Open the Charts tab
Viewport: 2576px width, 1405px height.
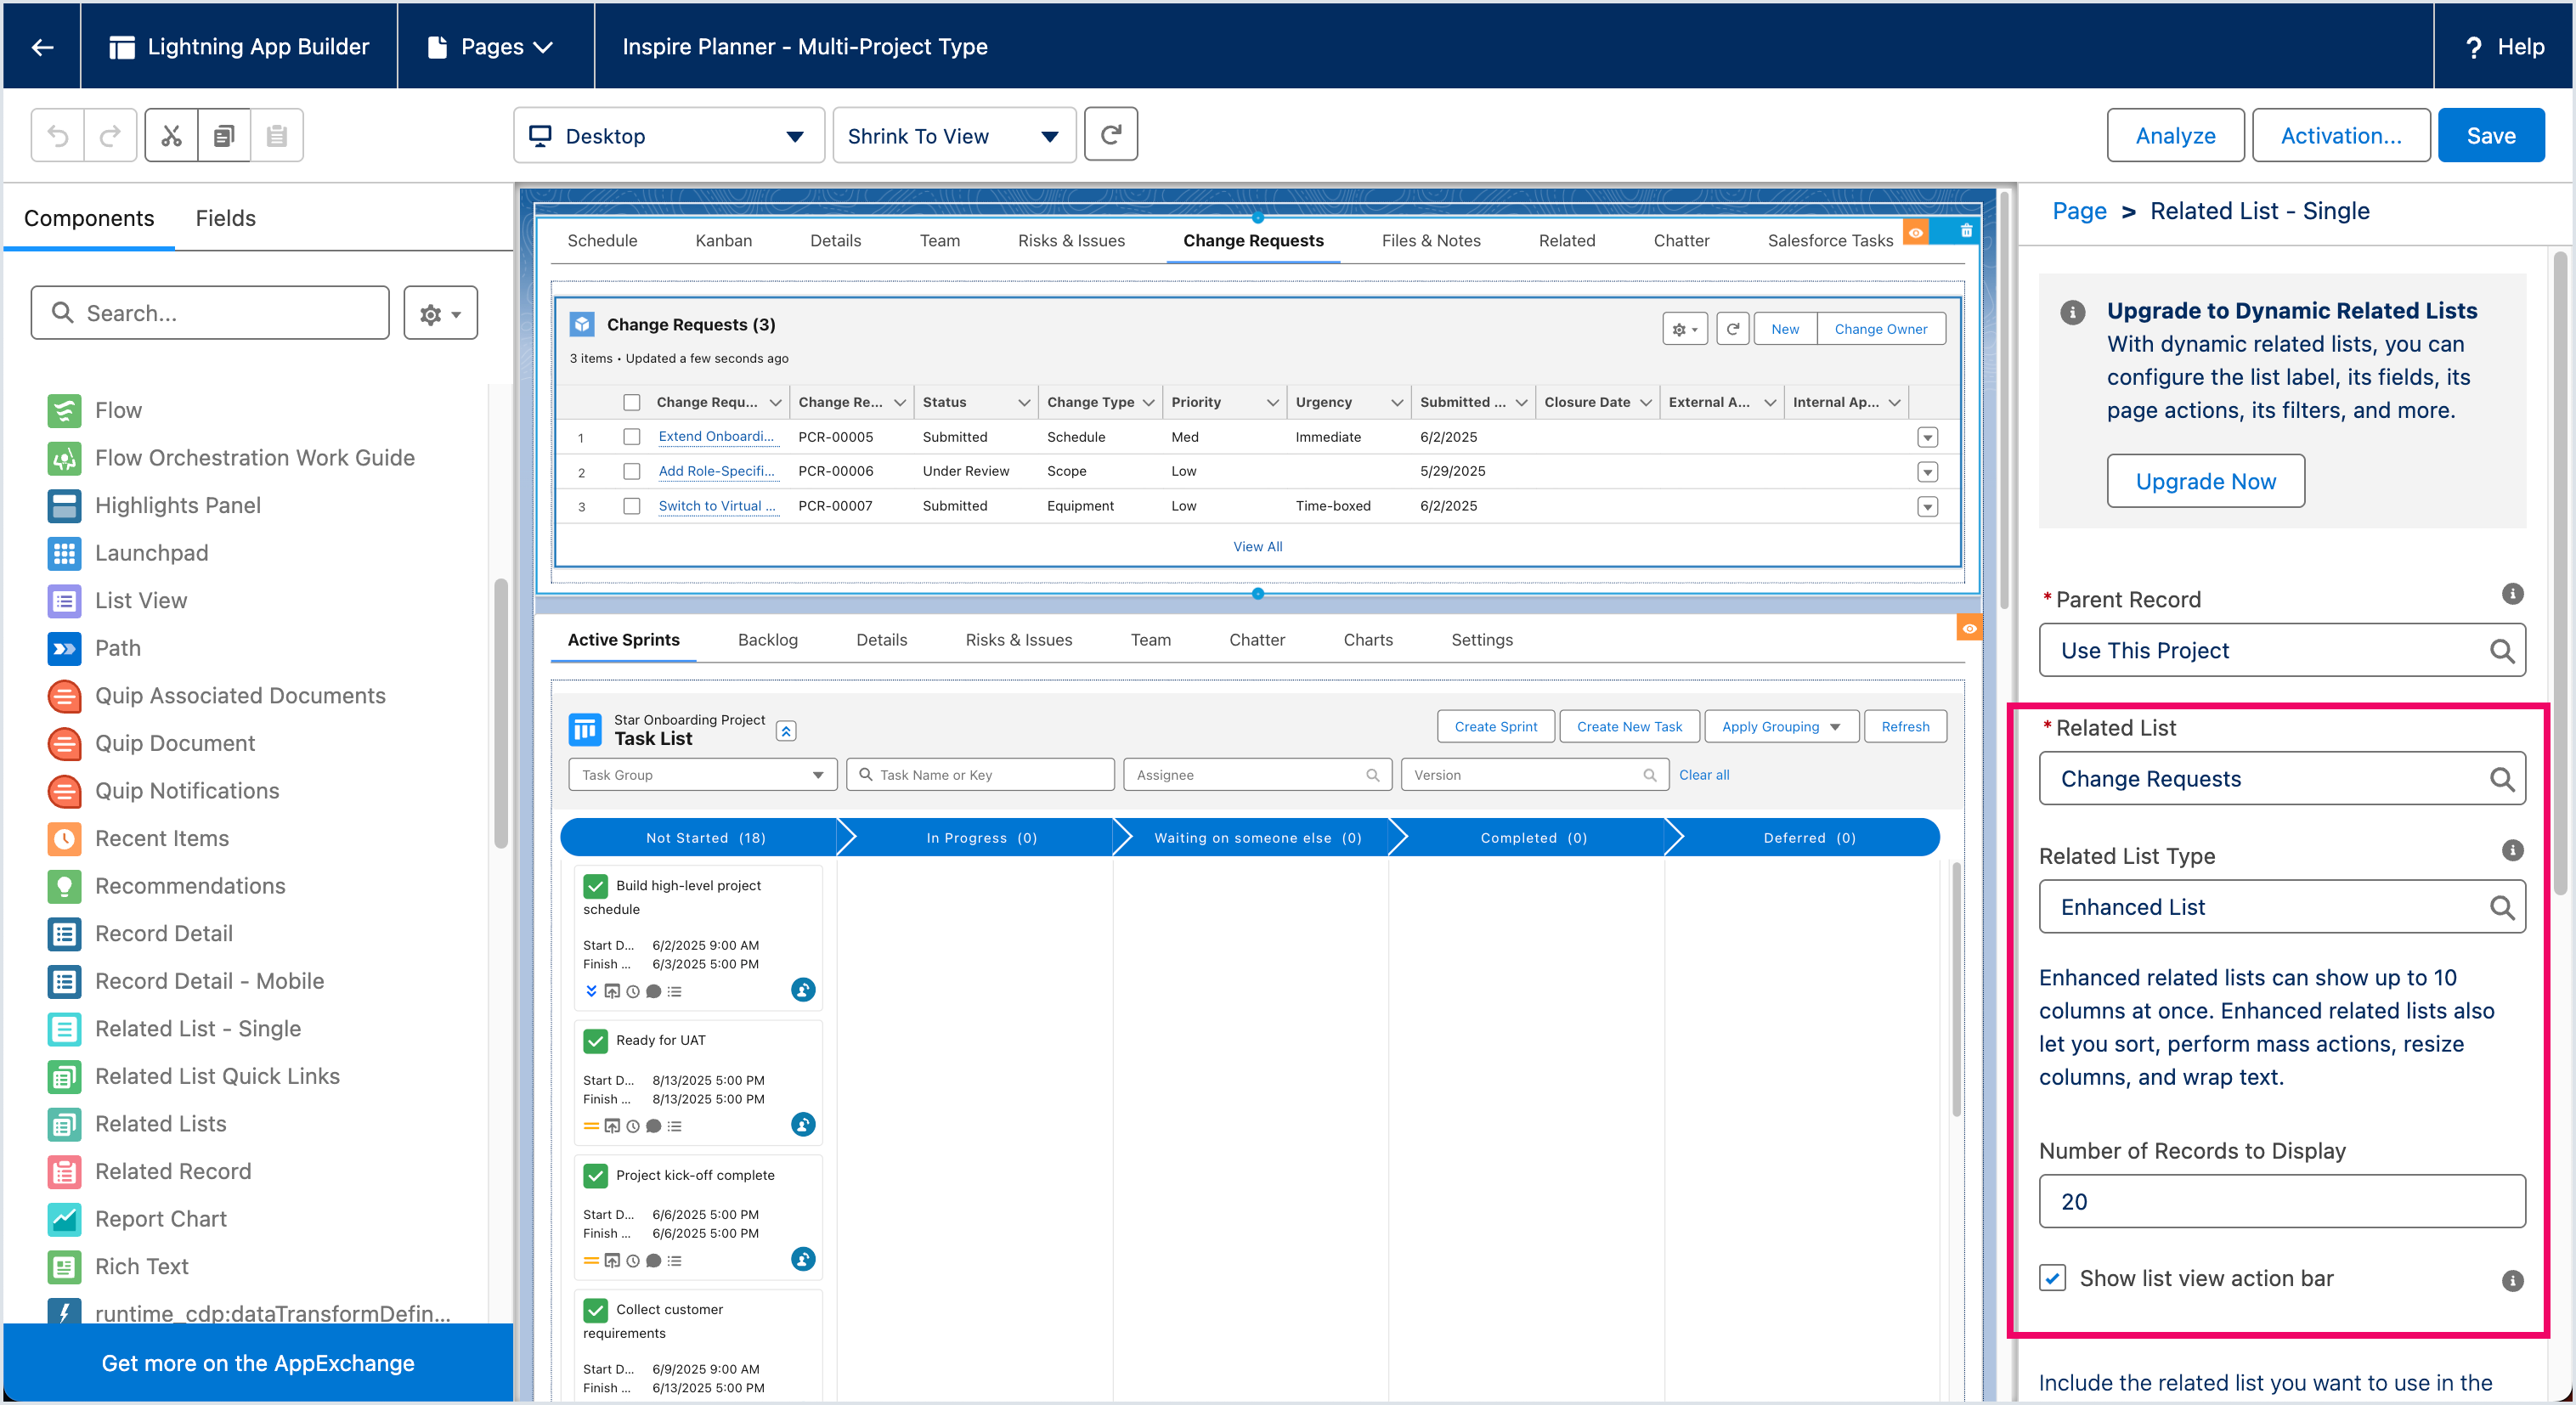point(1367,640)
